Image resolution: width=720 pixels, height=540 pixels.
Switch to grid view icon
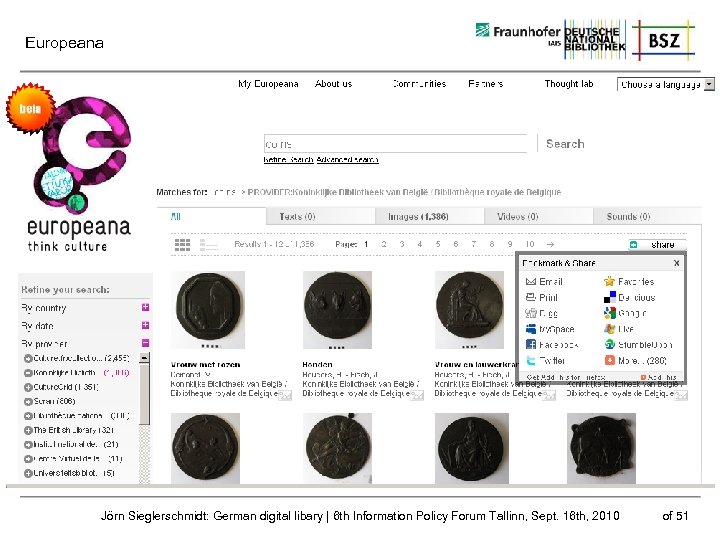click(x=182, y=245)
